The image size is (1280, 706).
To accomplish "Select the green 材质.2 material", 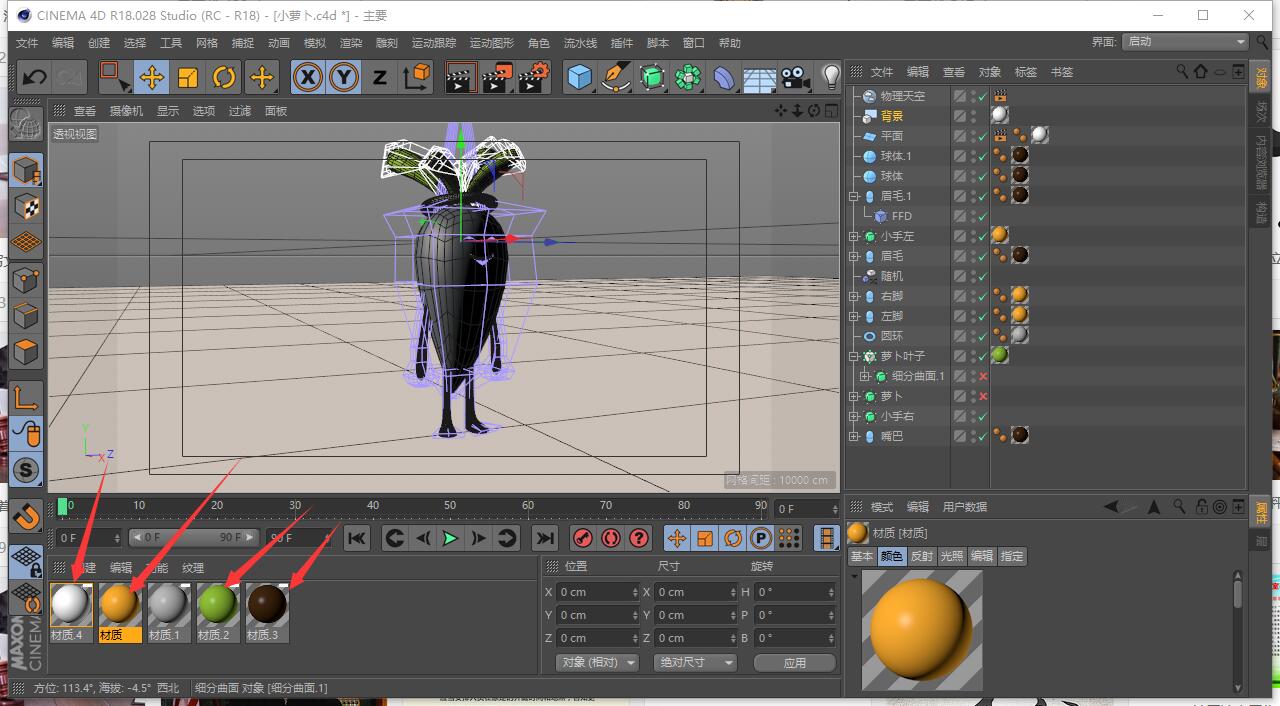I will tap(217, 612).
